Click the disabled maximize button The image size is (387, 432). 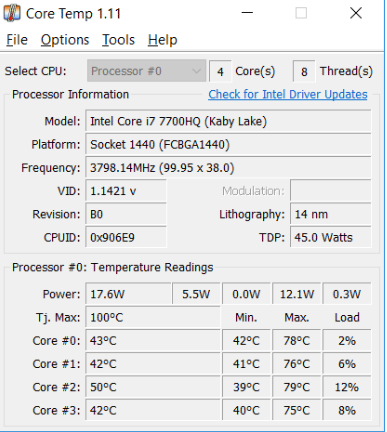click(301, 13)
